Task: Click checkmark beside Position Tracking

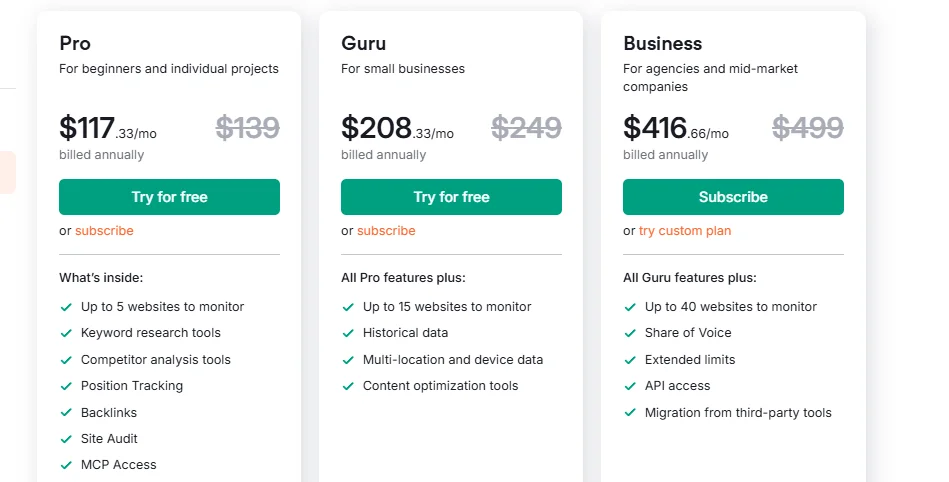Action: 66,386
